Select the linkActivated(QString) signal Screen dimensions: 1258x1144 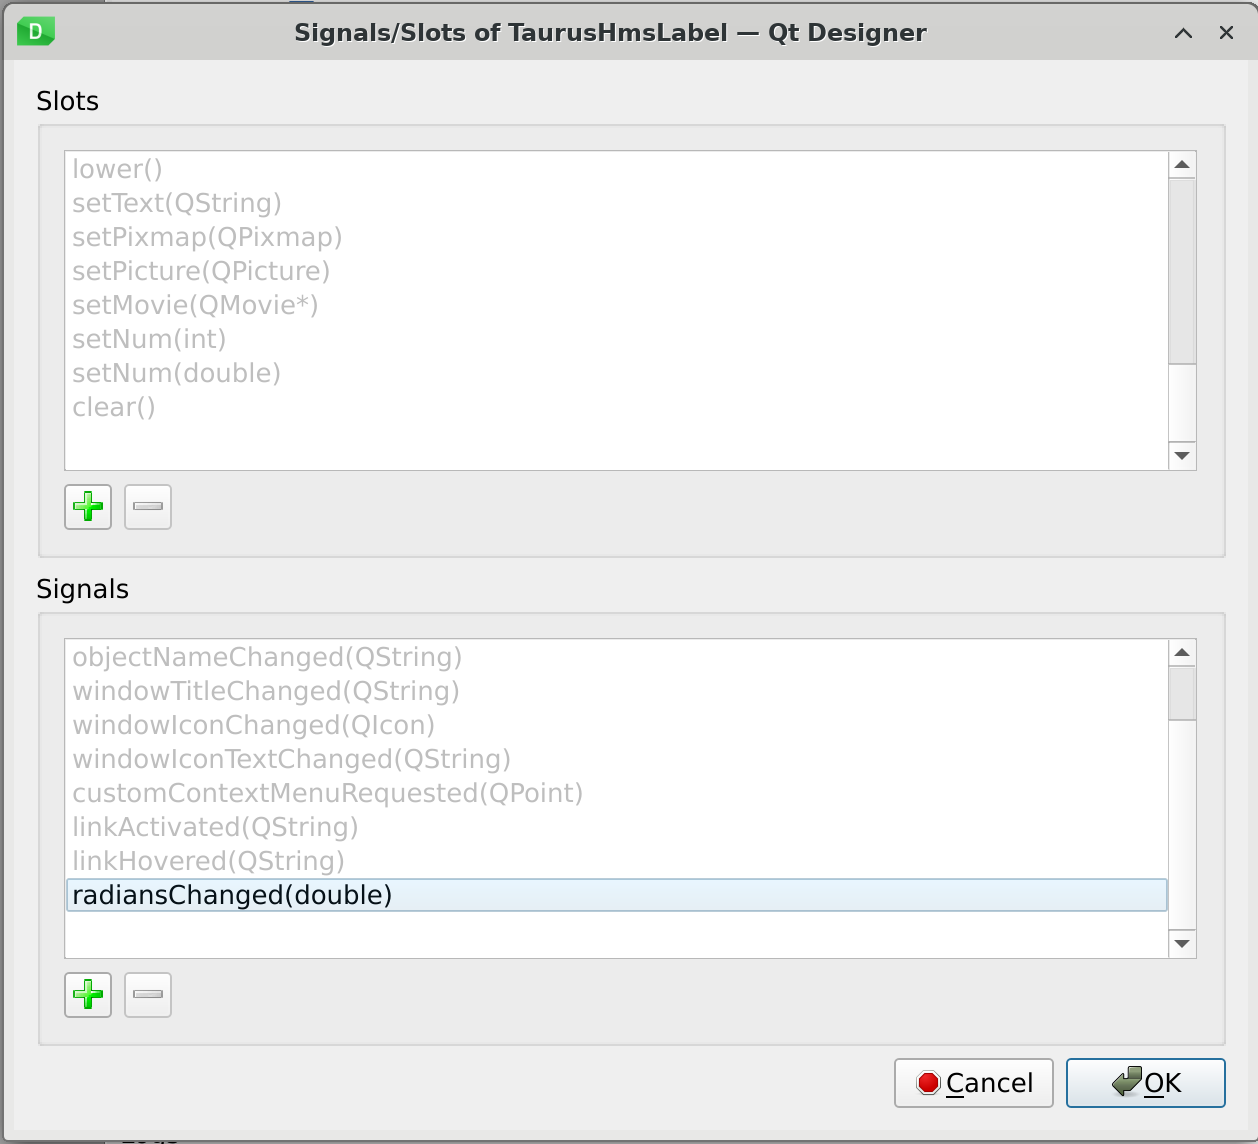coord(215,827)
